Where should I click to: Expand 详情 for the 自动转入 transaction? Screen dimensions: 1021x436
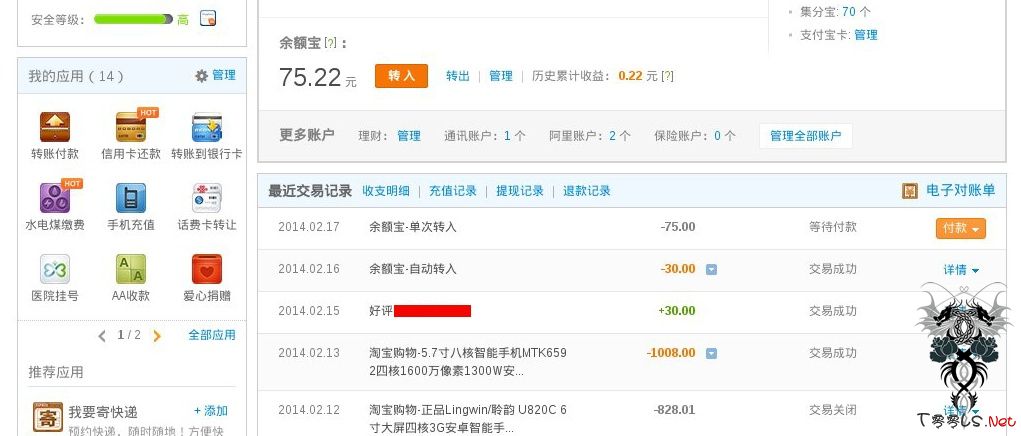(x=960, y=270)
